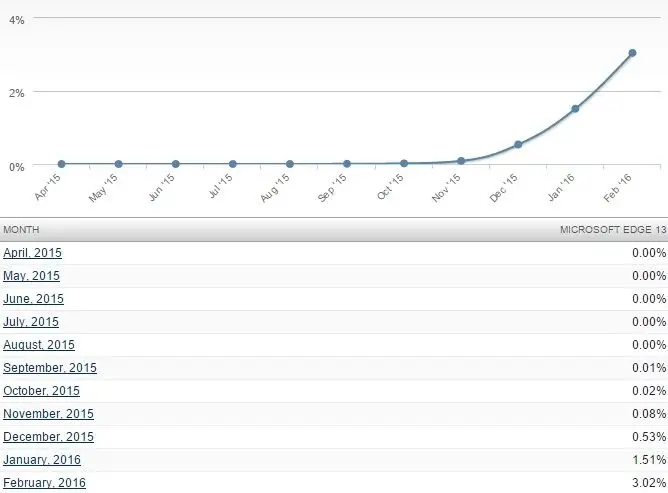Click the Oct '15 data point on chart
The height and width of the screenshot is (493, 668).
404,163
